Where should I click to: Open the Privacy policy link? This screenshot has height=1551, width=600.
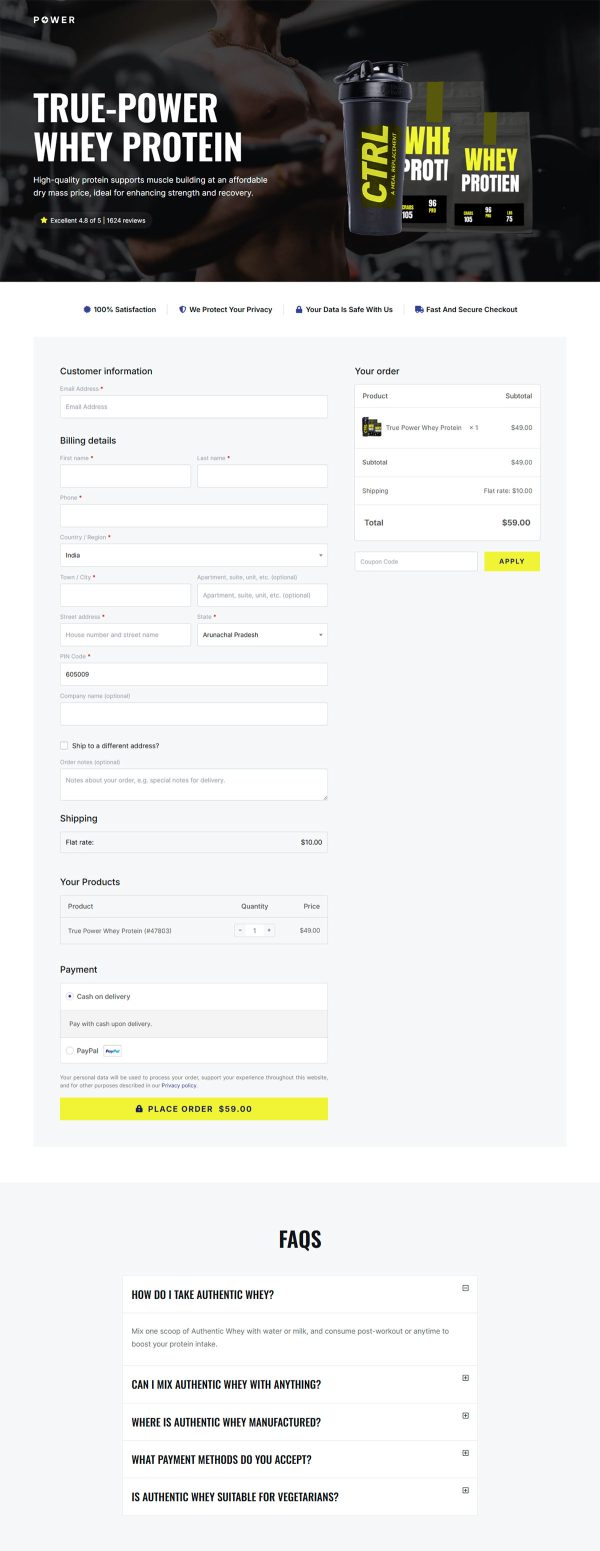179,1085
